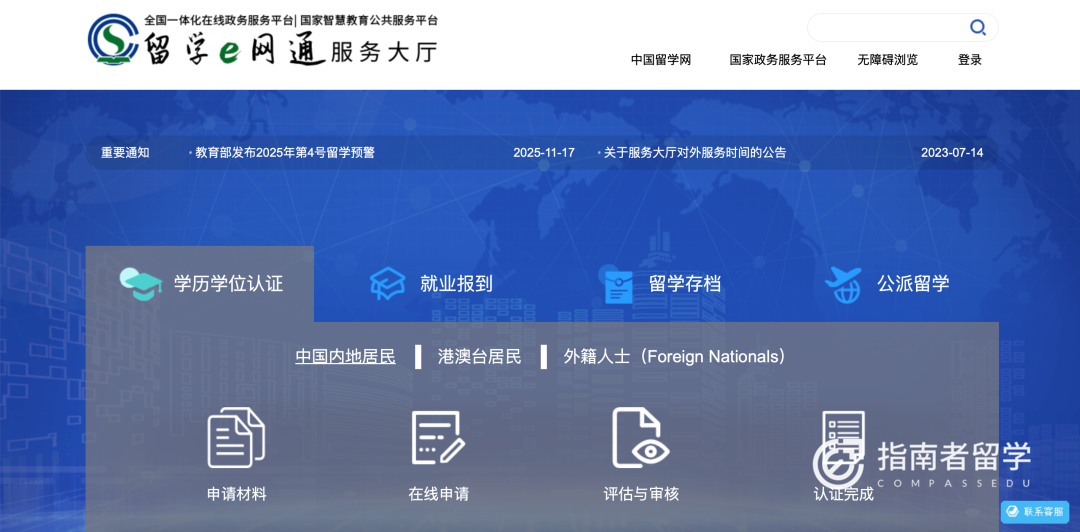This screenshot has height=532, width=1080.
Task: Click the 留学存档 archive folder icon
Action: click(618, 285)
